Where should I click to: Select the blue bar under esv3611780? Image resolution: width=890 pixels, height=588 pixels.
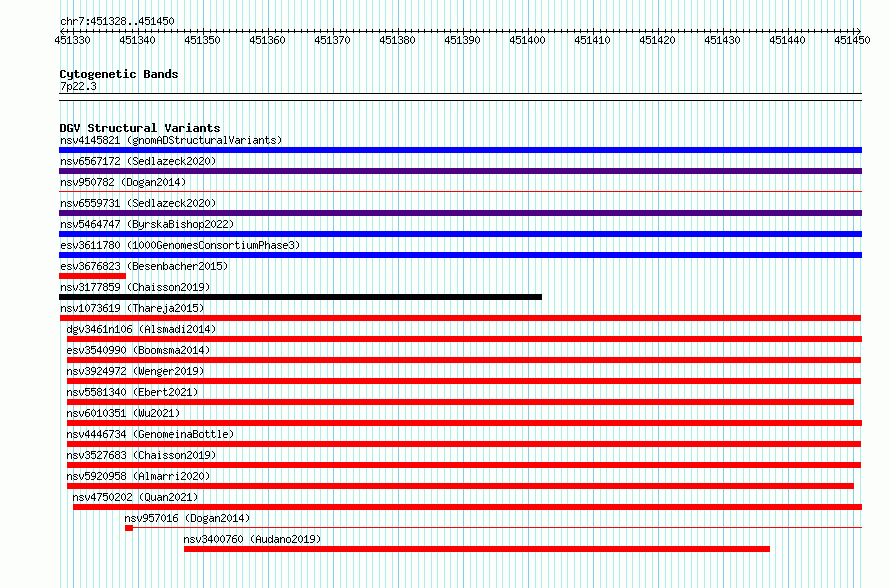pos(460,255)
